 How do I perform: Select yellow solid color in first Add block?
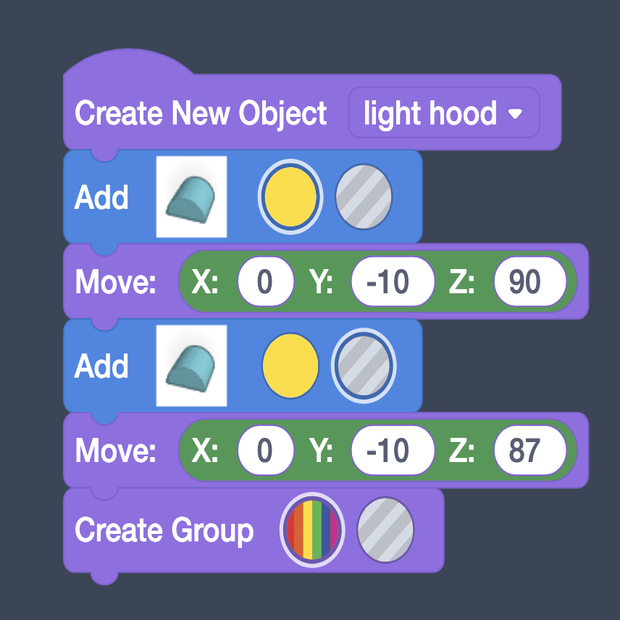click(290, 196)
